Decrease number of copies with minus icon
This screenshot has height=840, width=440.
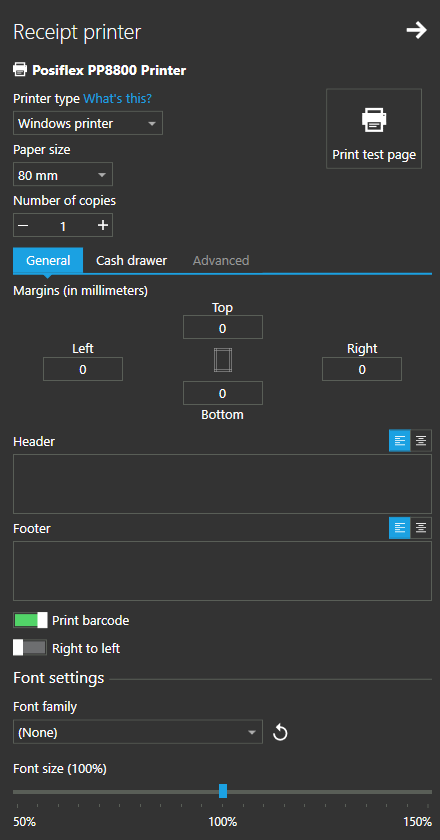coord(23,226)
